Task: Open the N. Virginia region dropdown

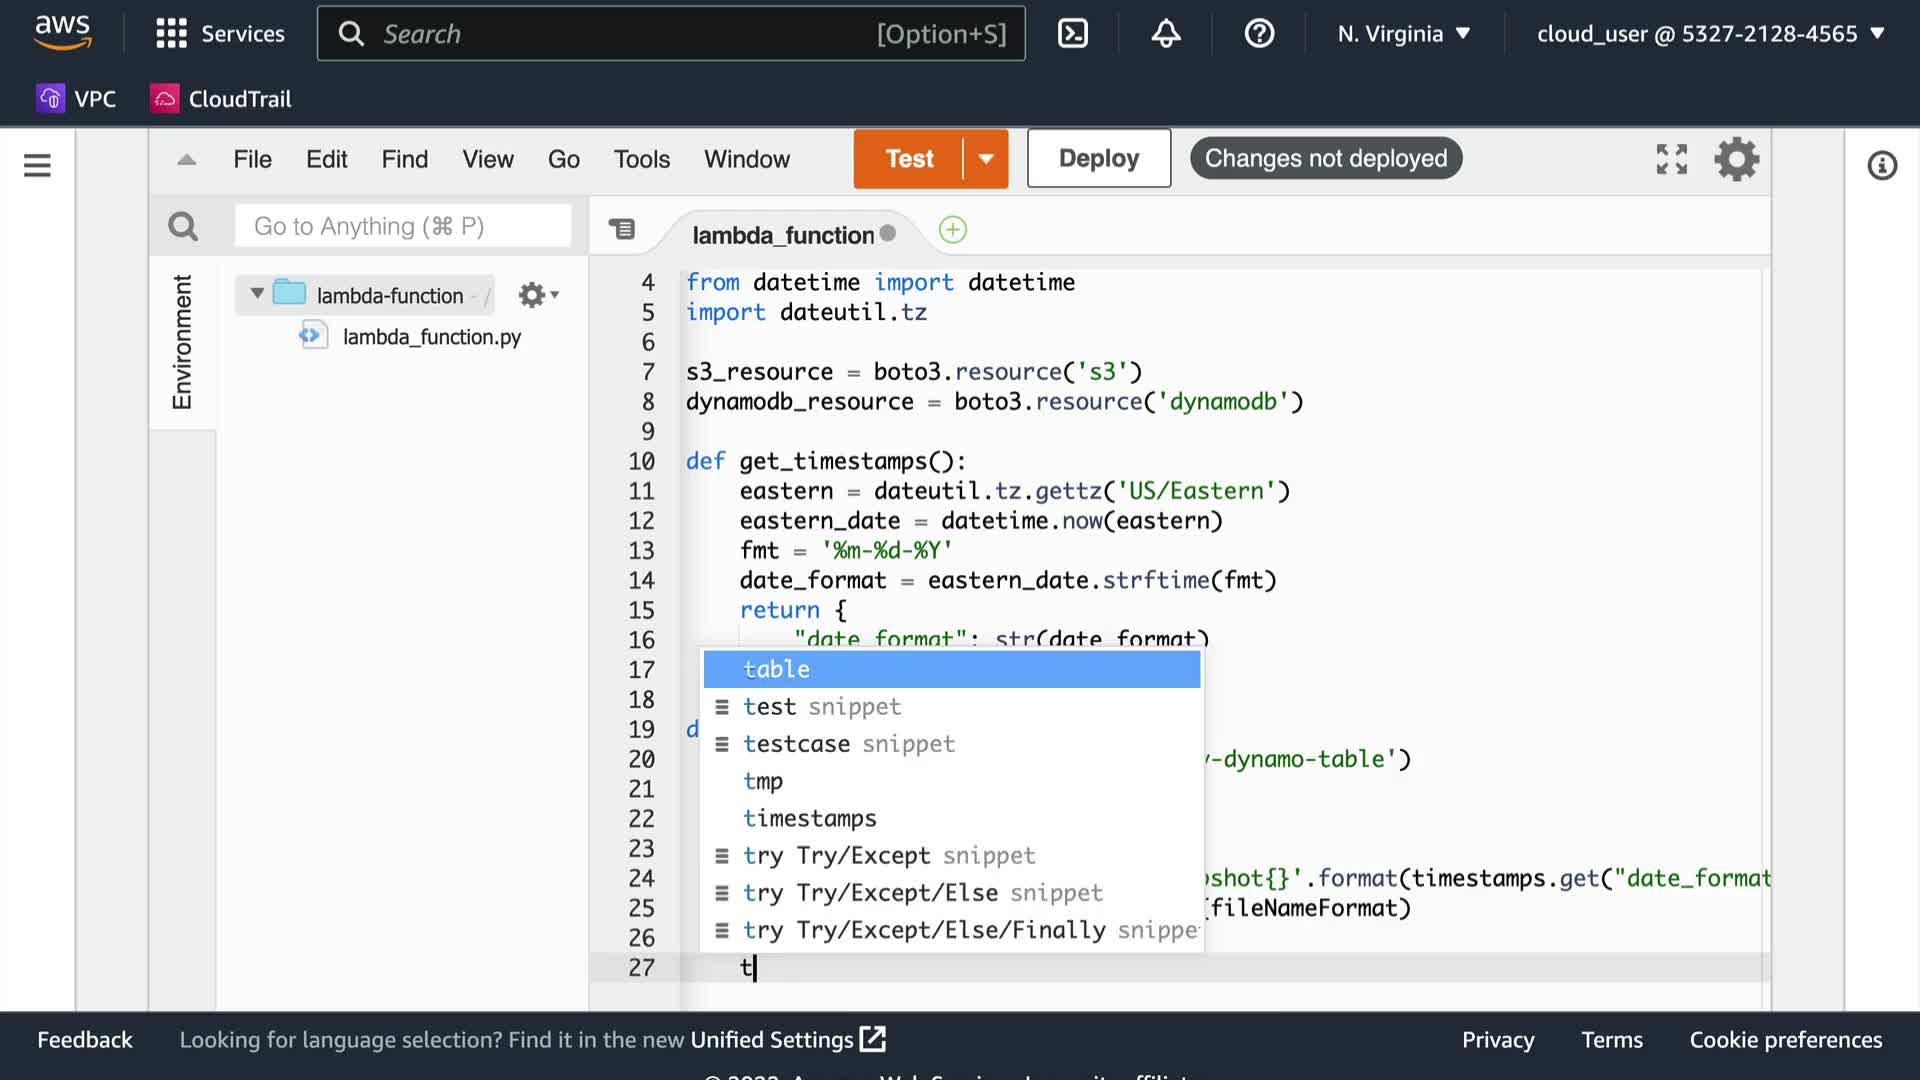Action: coord(1404,34)
